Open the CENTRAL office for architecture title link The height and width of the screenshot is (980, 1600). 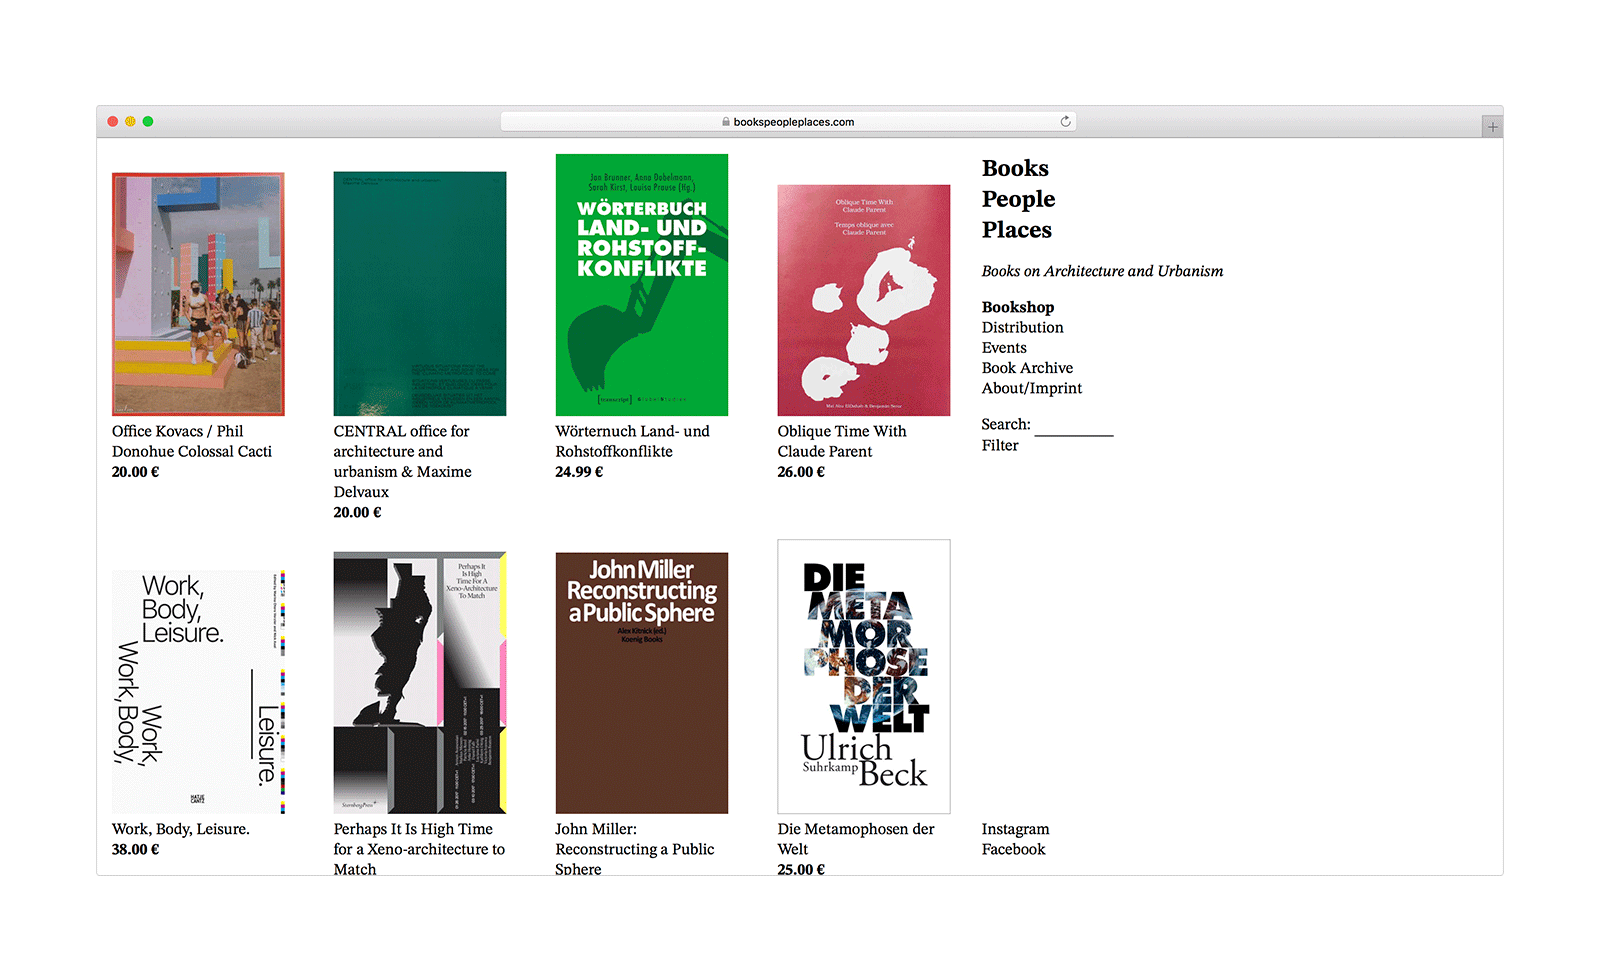click(x=403, y=461)
